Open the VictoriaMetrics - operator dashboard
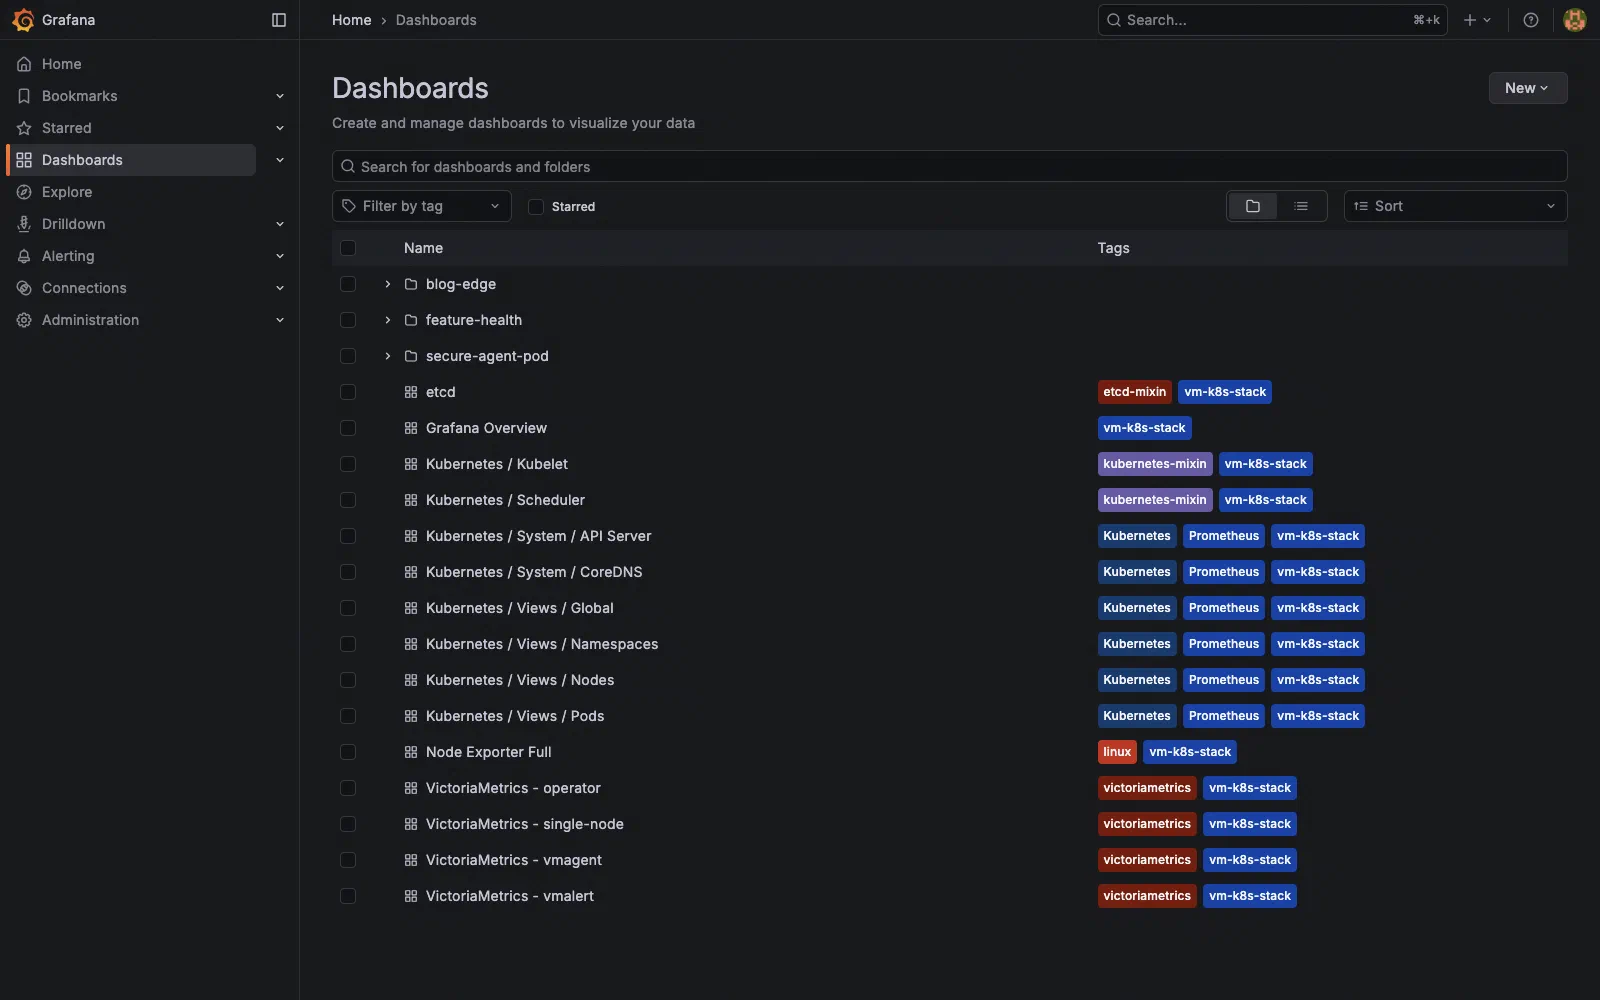 coord(513,788)
